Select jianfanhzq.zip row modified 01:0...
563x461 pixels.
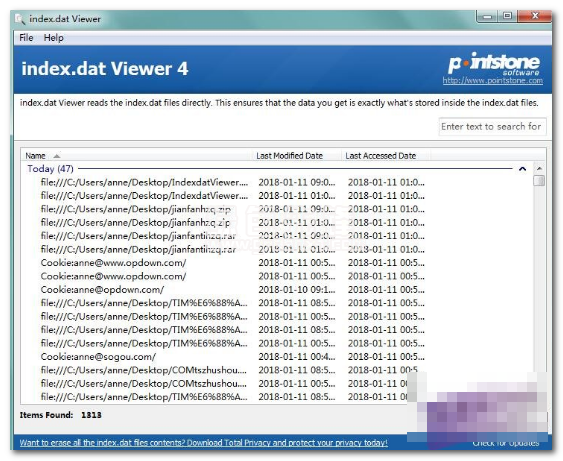point(233,223)
